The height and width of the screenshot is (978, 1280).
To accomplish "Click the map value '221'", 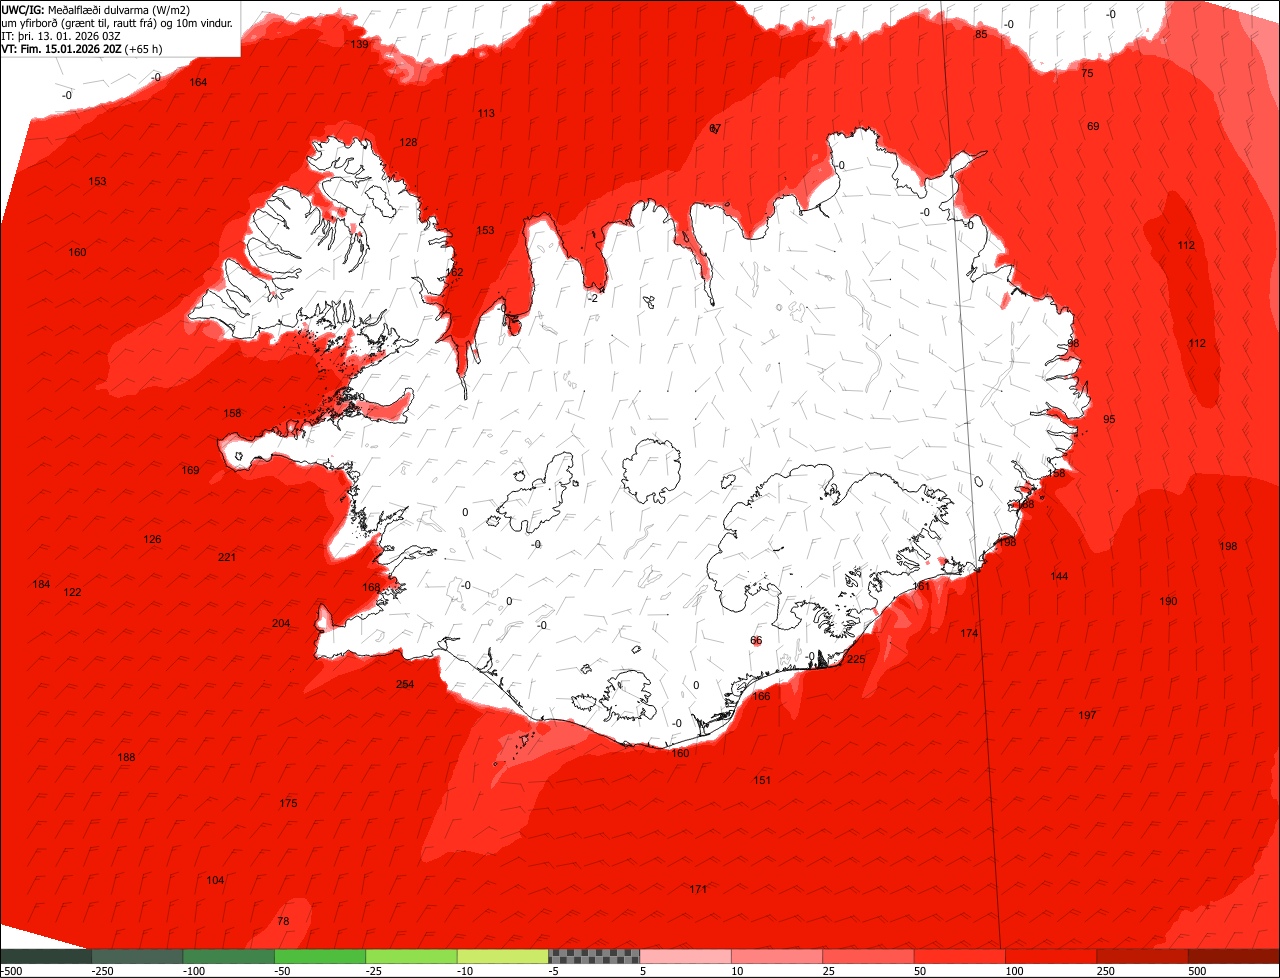I will 227,557.
